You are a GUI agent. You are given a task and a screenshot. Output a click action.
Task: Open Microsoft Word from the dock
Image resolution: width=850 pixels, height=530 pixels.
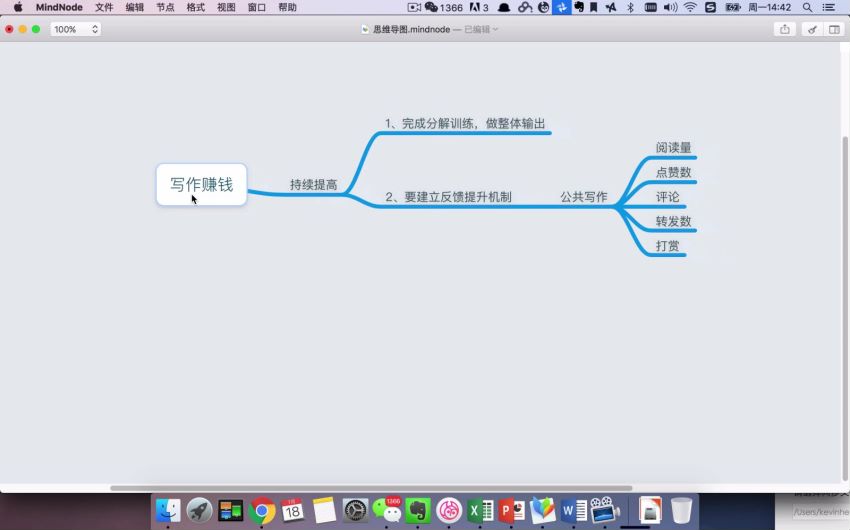tap(574, 510)
